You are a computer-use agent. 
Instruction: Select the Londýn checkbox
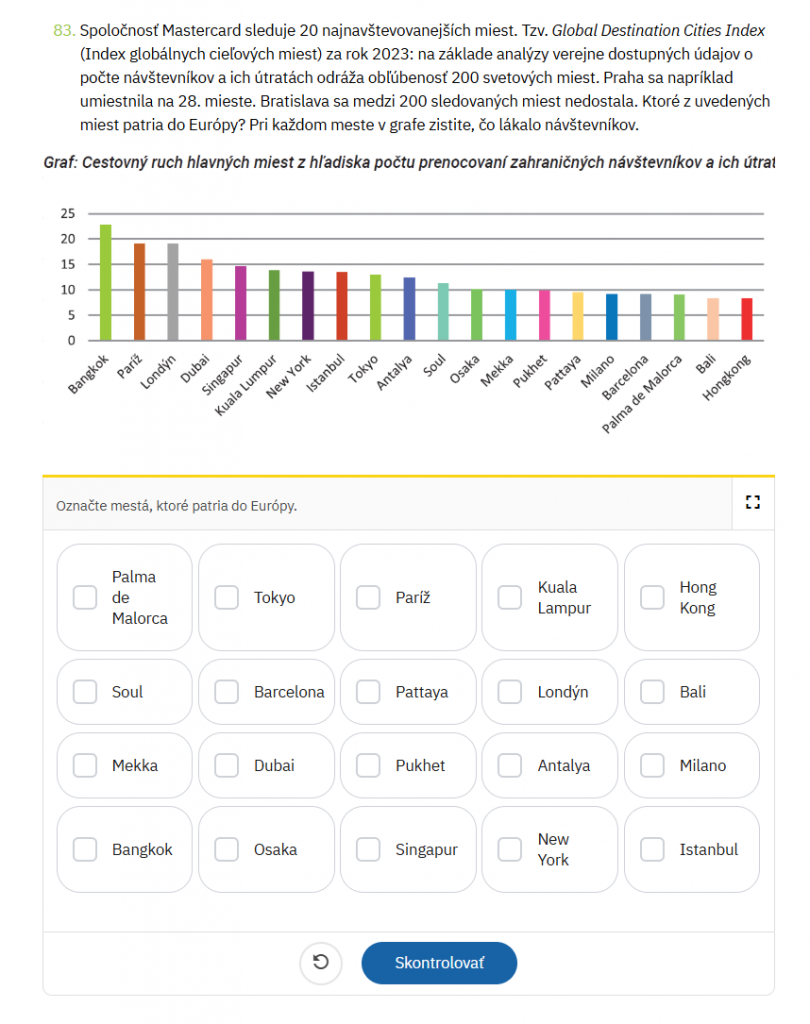pos(510,692)
